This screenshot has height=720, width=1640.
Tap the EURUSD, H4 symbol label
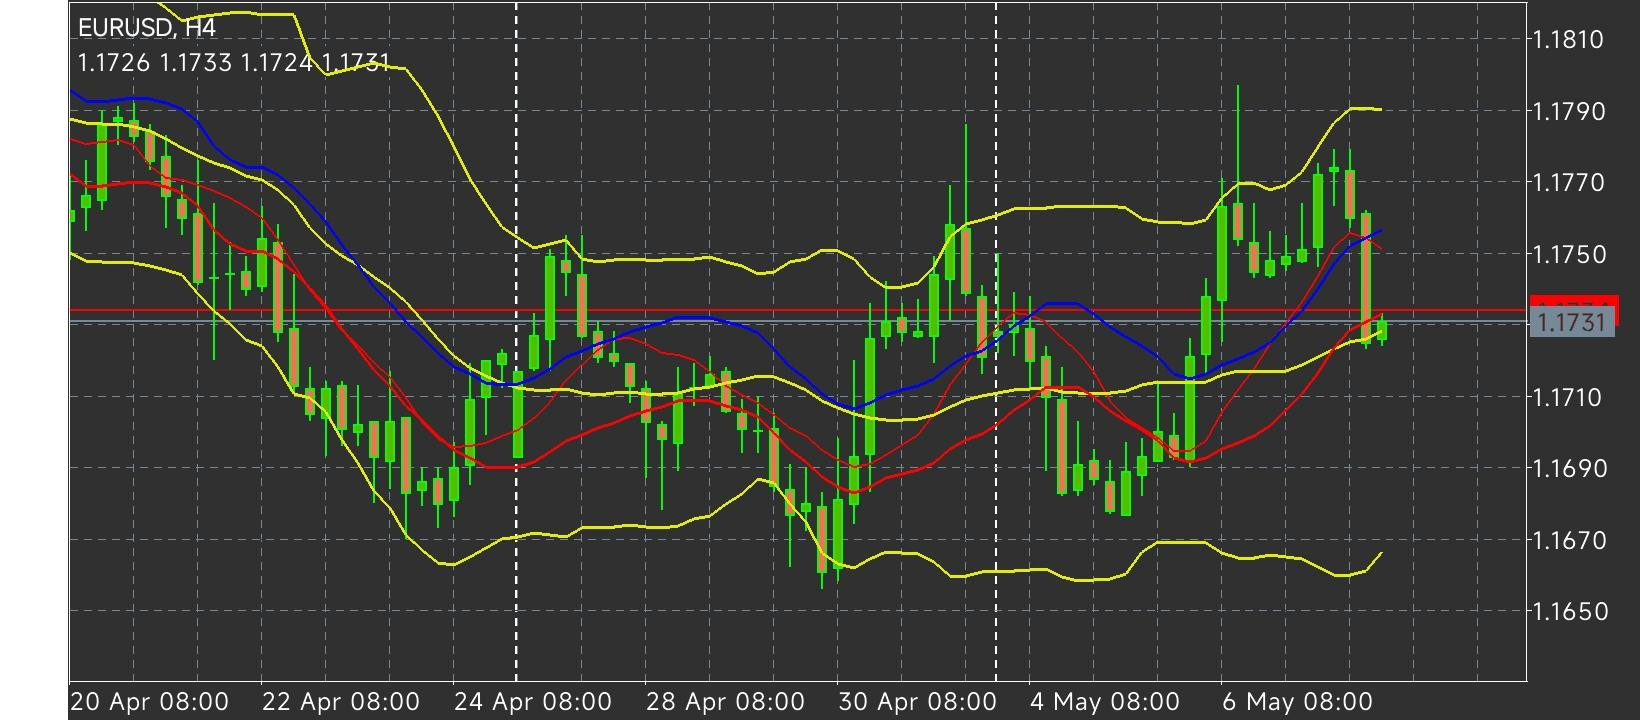(147, 28)
